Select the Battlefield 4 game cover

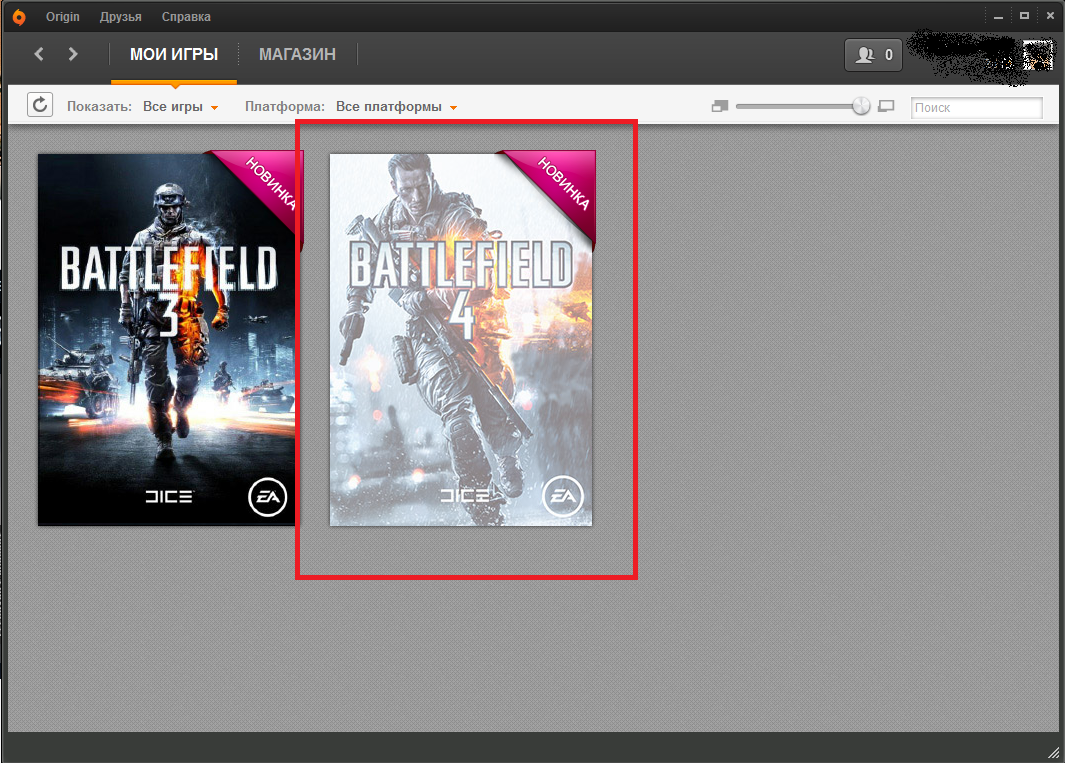(x=462, y=339)
